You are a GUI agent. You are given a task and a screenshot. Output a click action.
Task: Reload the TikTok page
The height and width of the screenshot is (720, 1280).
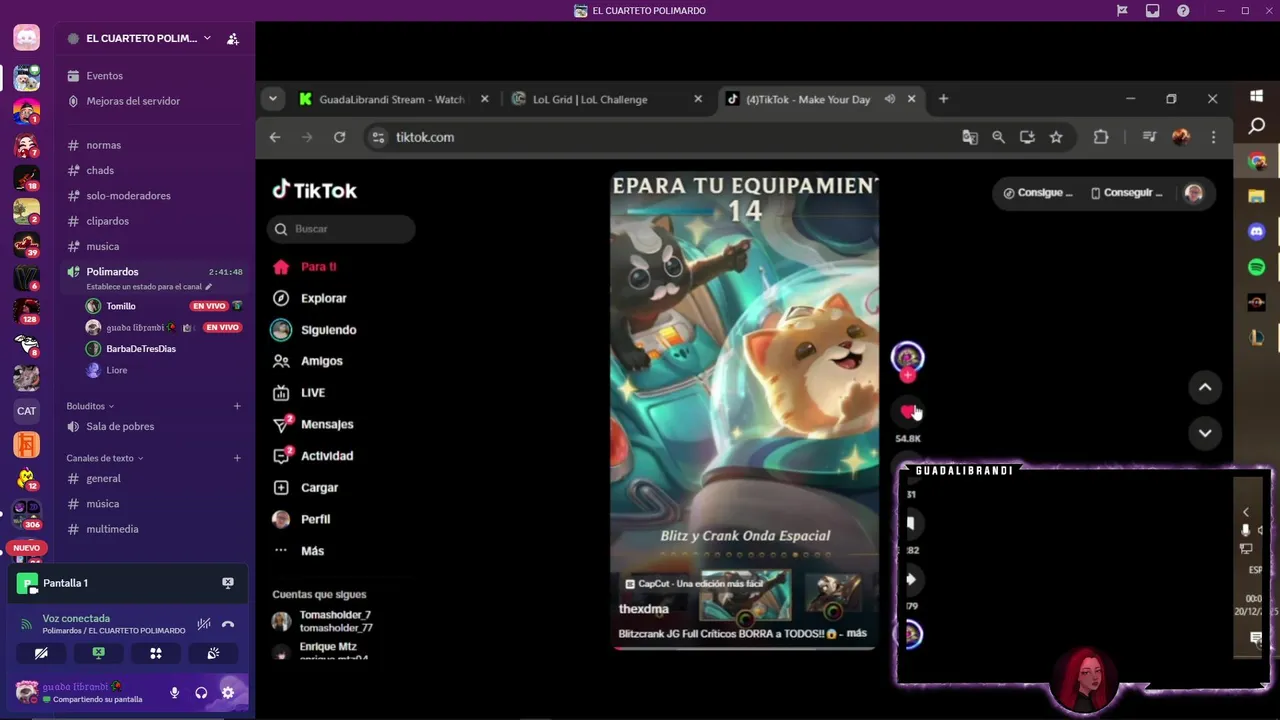[x=340, y=137]
